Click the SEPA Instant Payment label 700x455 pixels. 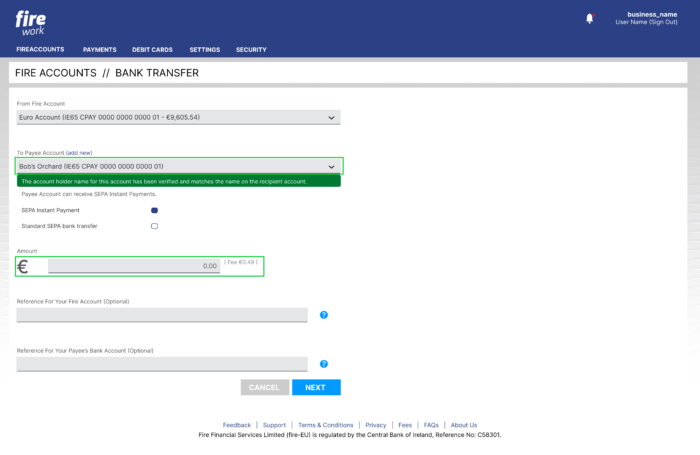coord(50,210)
